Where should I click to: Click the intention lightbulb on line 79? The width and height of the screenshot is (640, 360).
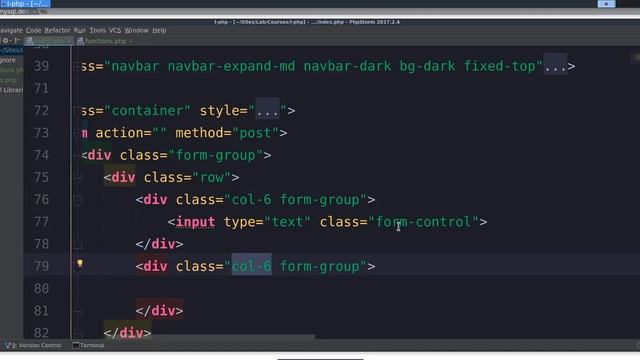tap(80, 264)
